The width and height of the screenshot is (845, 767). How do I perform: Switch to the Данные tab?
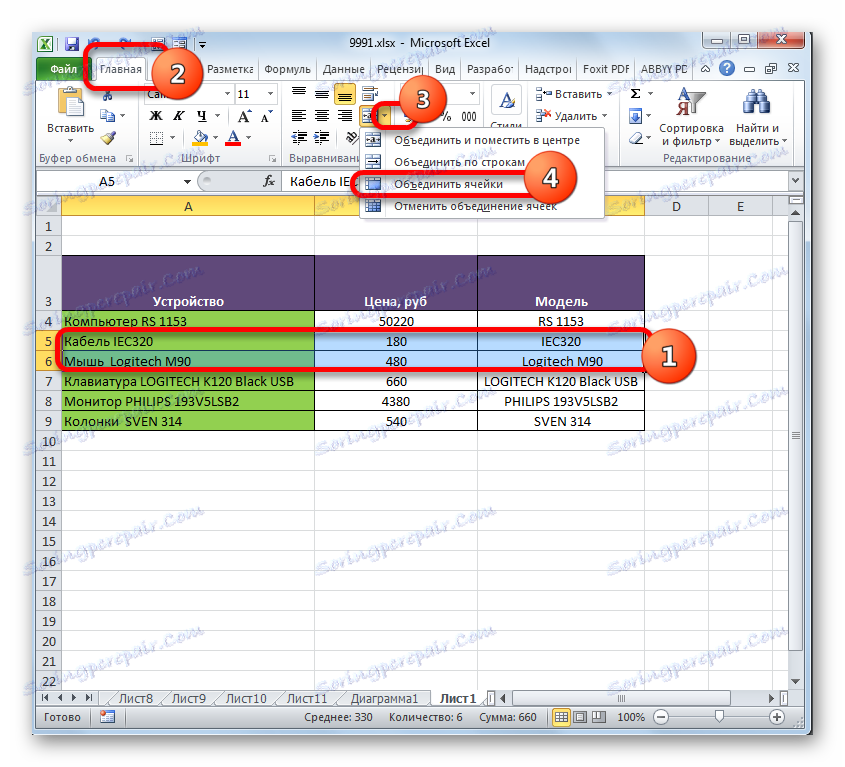click(x=344, y=69)
